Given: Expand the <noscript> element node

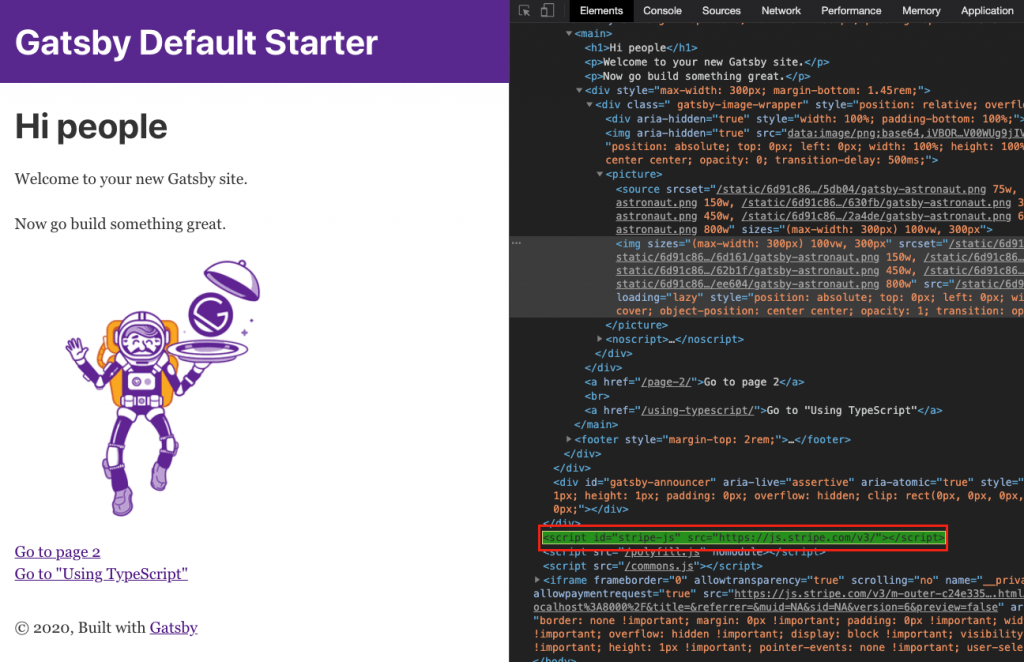Looking at the screenshot, I should coord(600,339).
